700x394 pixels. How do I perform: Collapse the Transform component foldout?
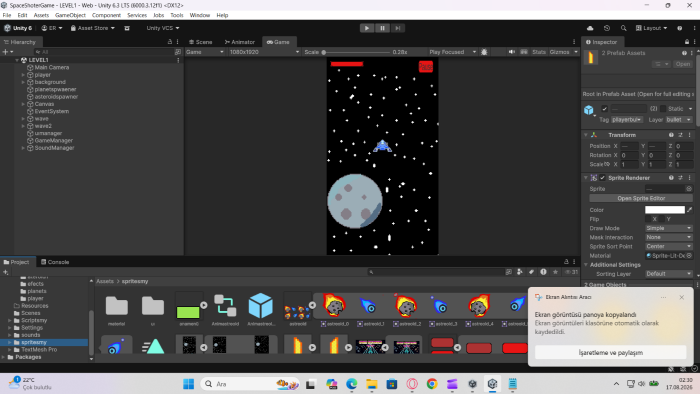(586, 135)
